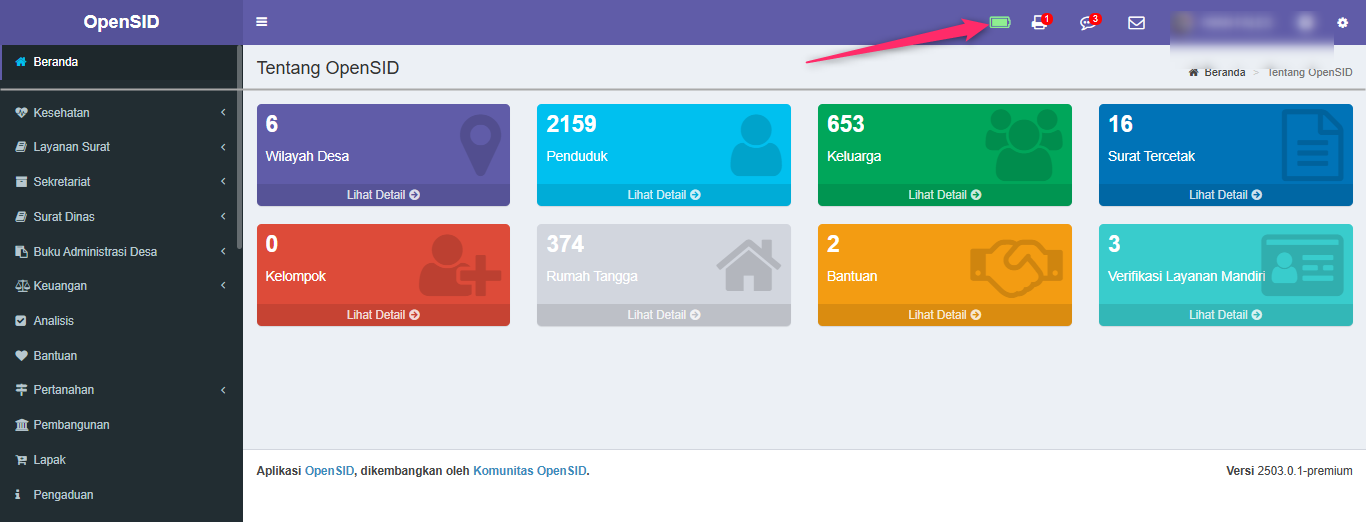Click the 2159 Penduduk count
Image resolution: width=1366 pixels, height=522 pixels.
tap(571, 124)
